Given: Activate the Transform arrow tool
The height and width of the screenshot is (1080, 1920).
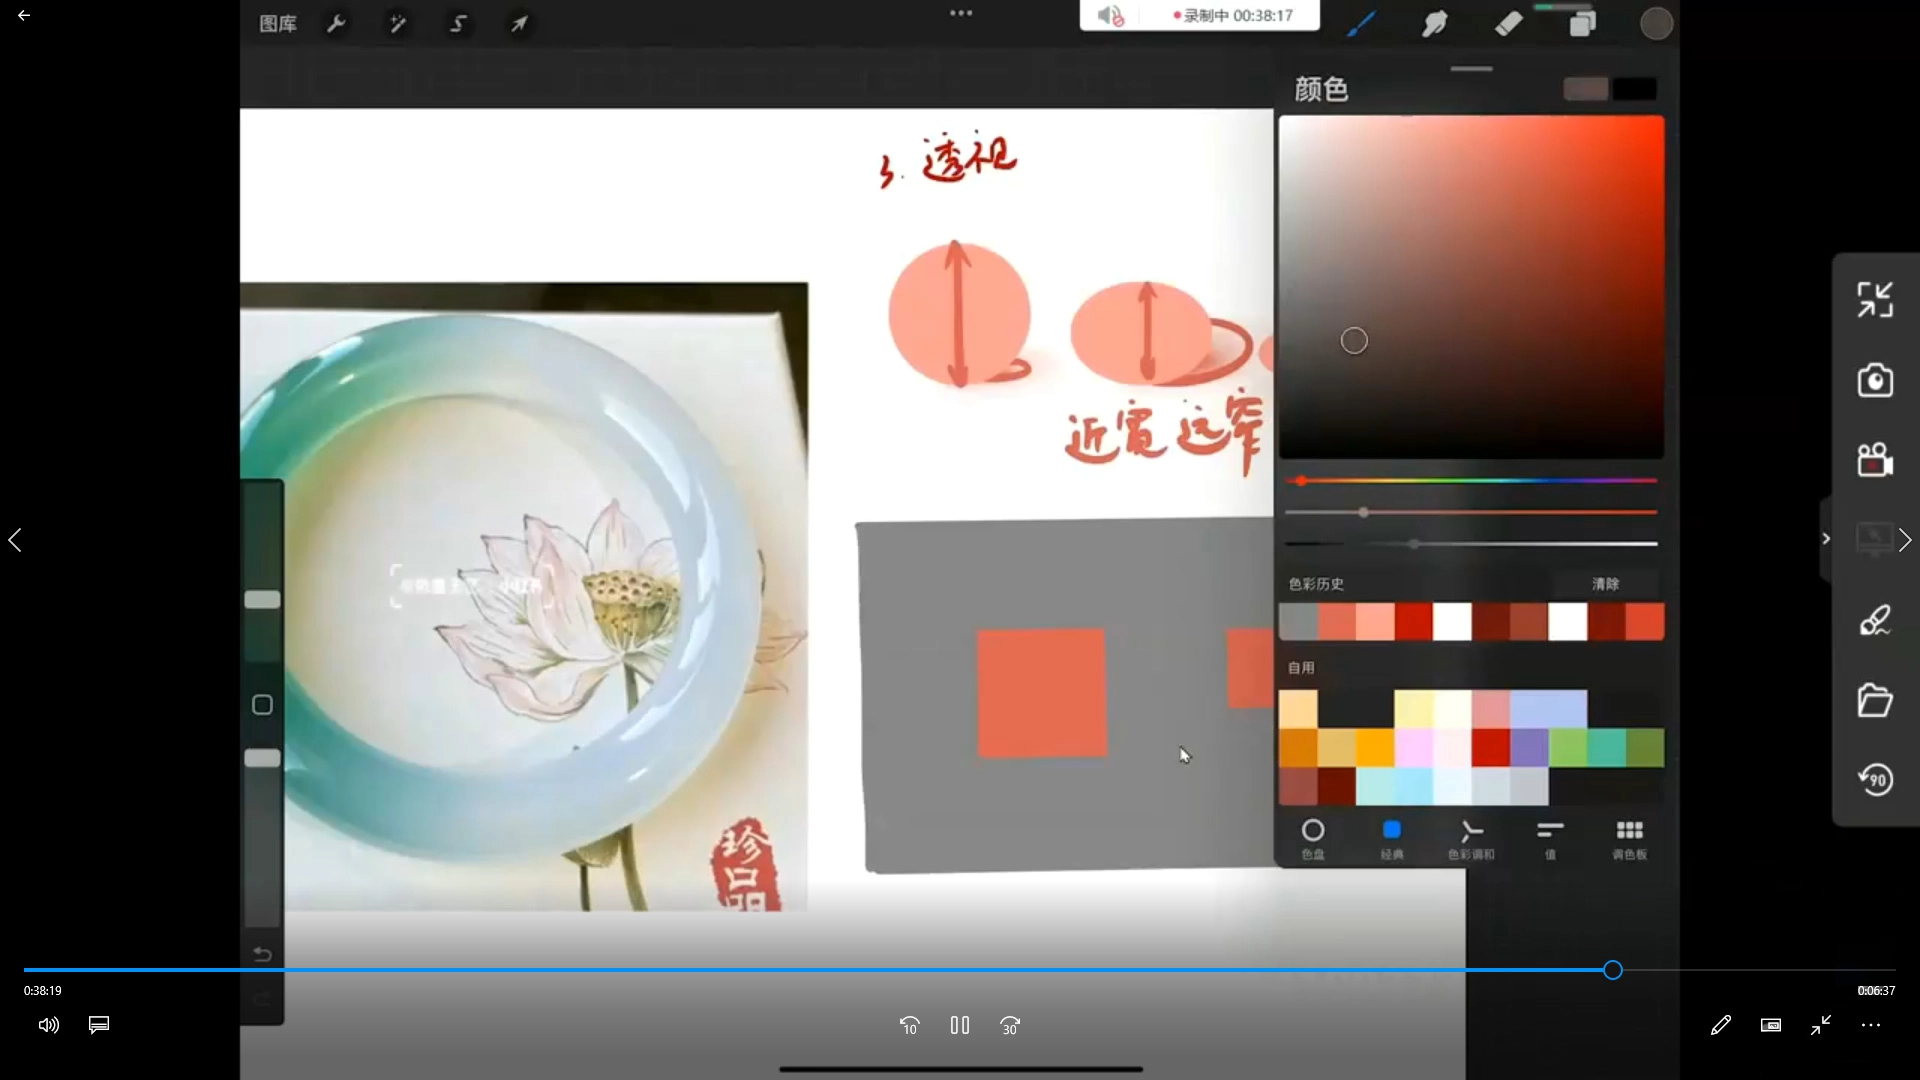Looking at the screenshot, I should (519, 23).
